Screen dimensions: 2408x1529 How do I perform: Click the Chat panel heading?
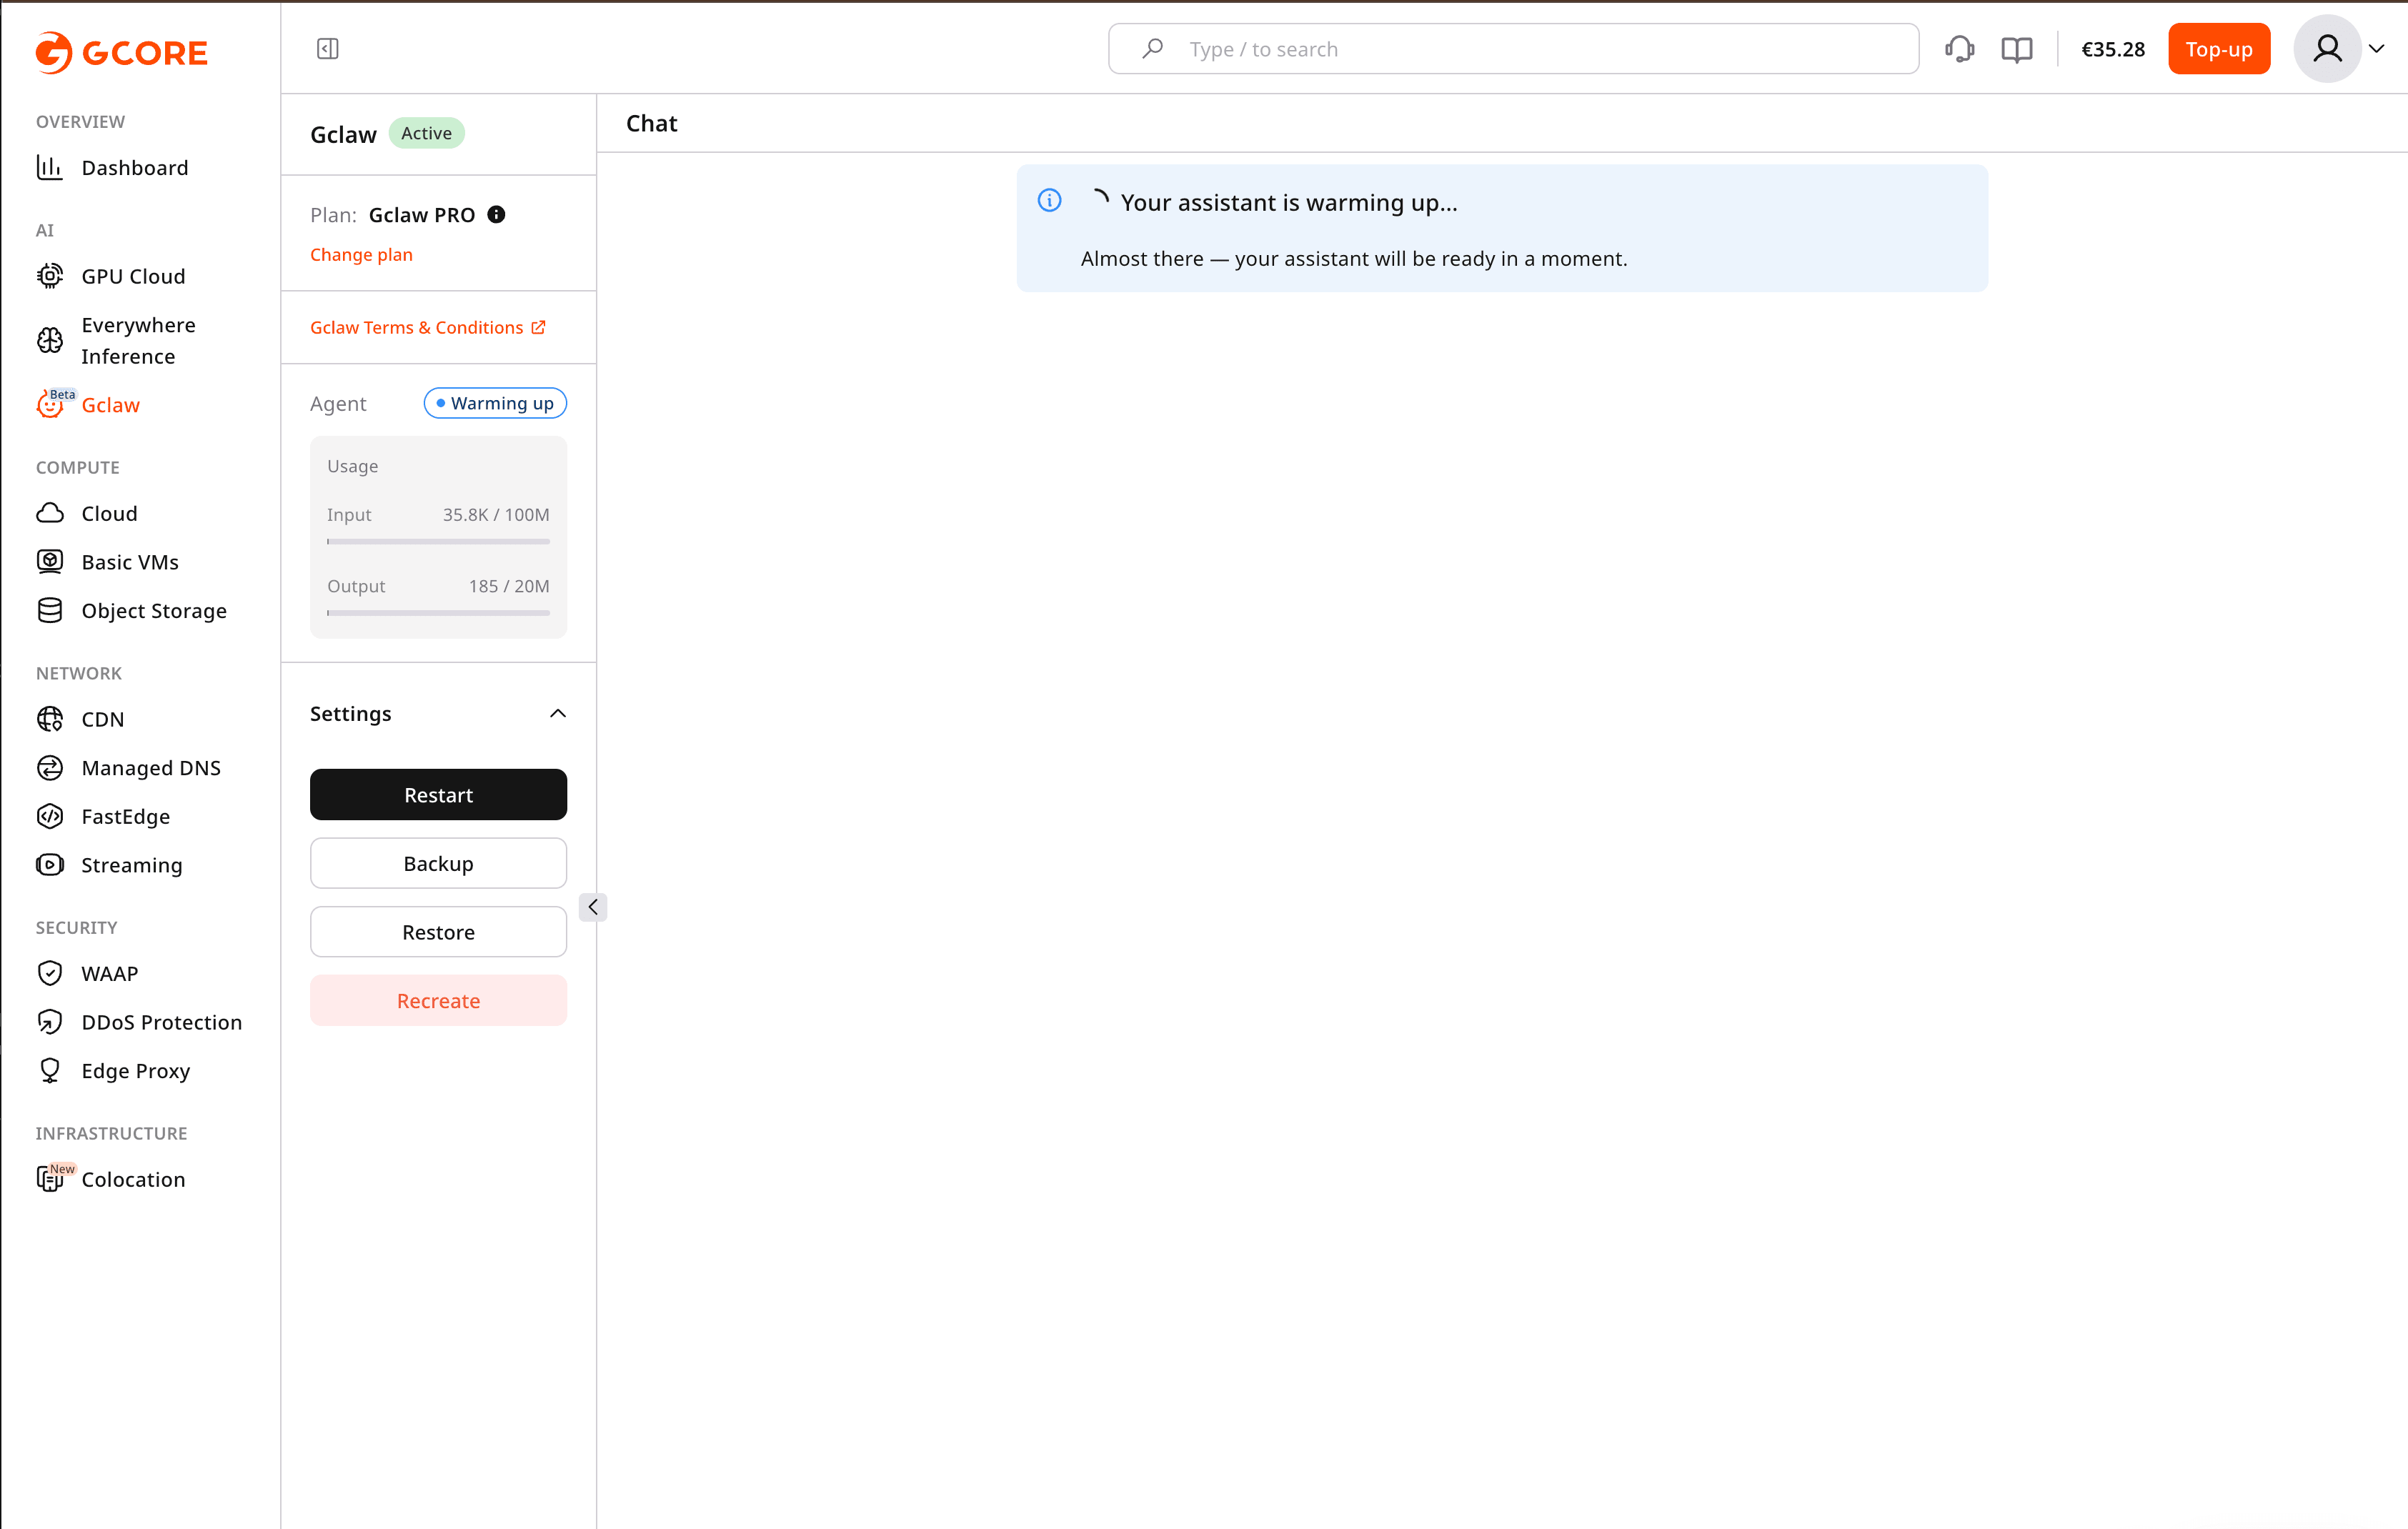pos(652,123)
